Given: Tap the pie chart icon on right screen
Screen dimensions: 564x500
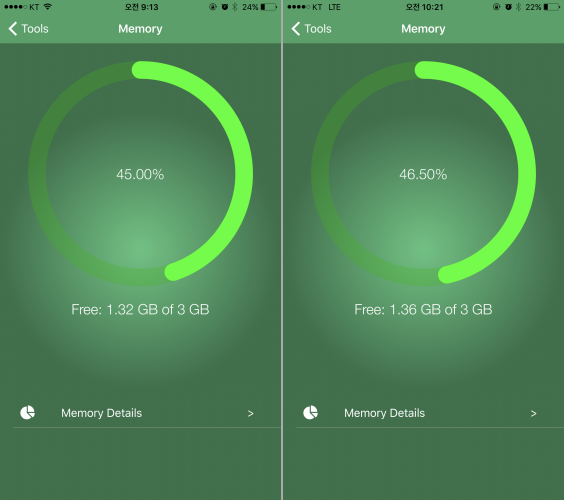Looking at the screenshot, I should tap(310, 413).
